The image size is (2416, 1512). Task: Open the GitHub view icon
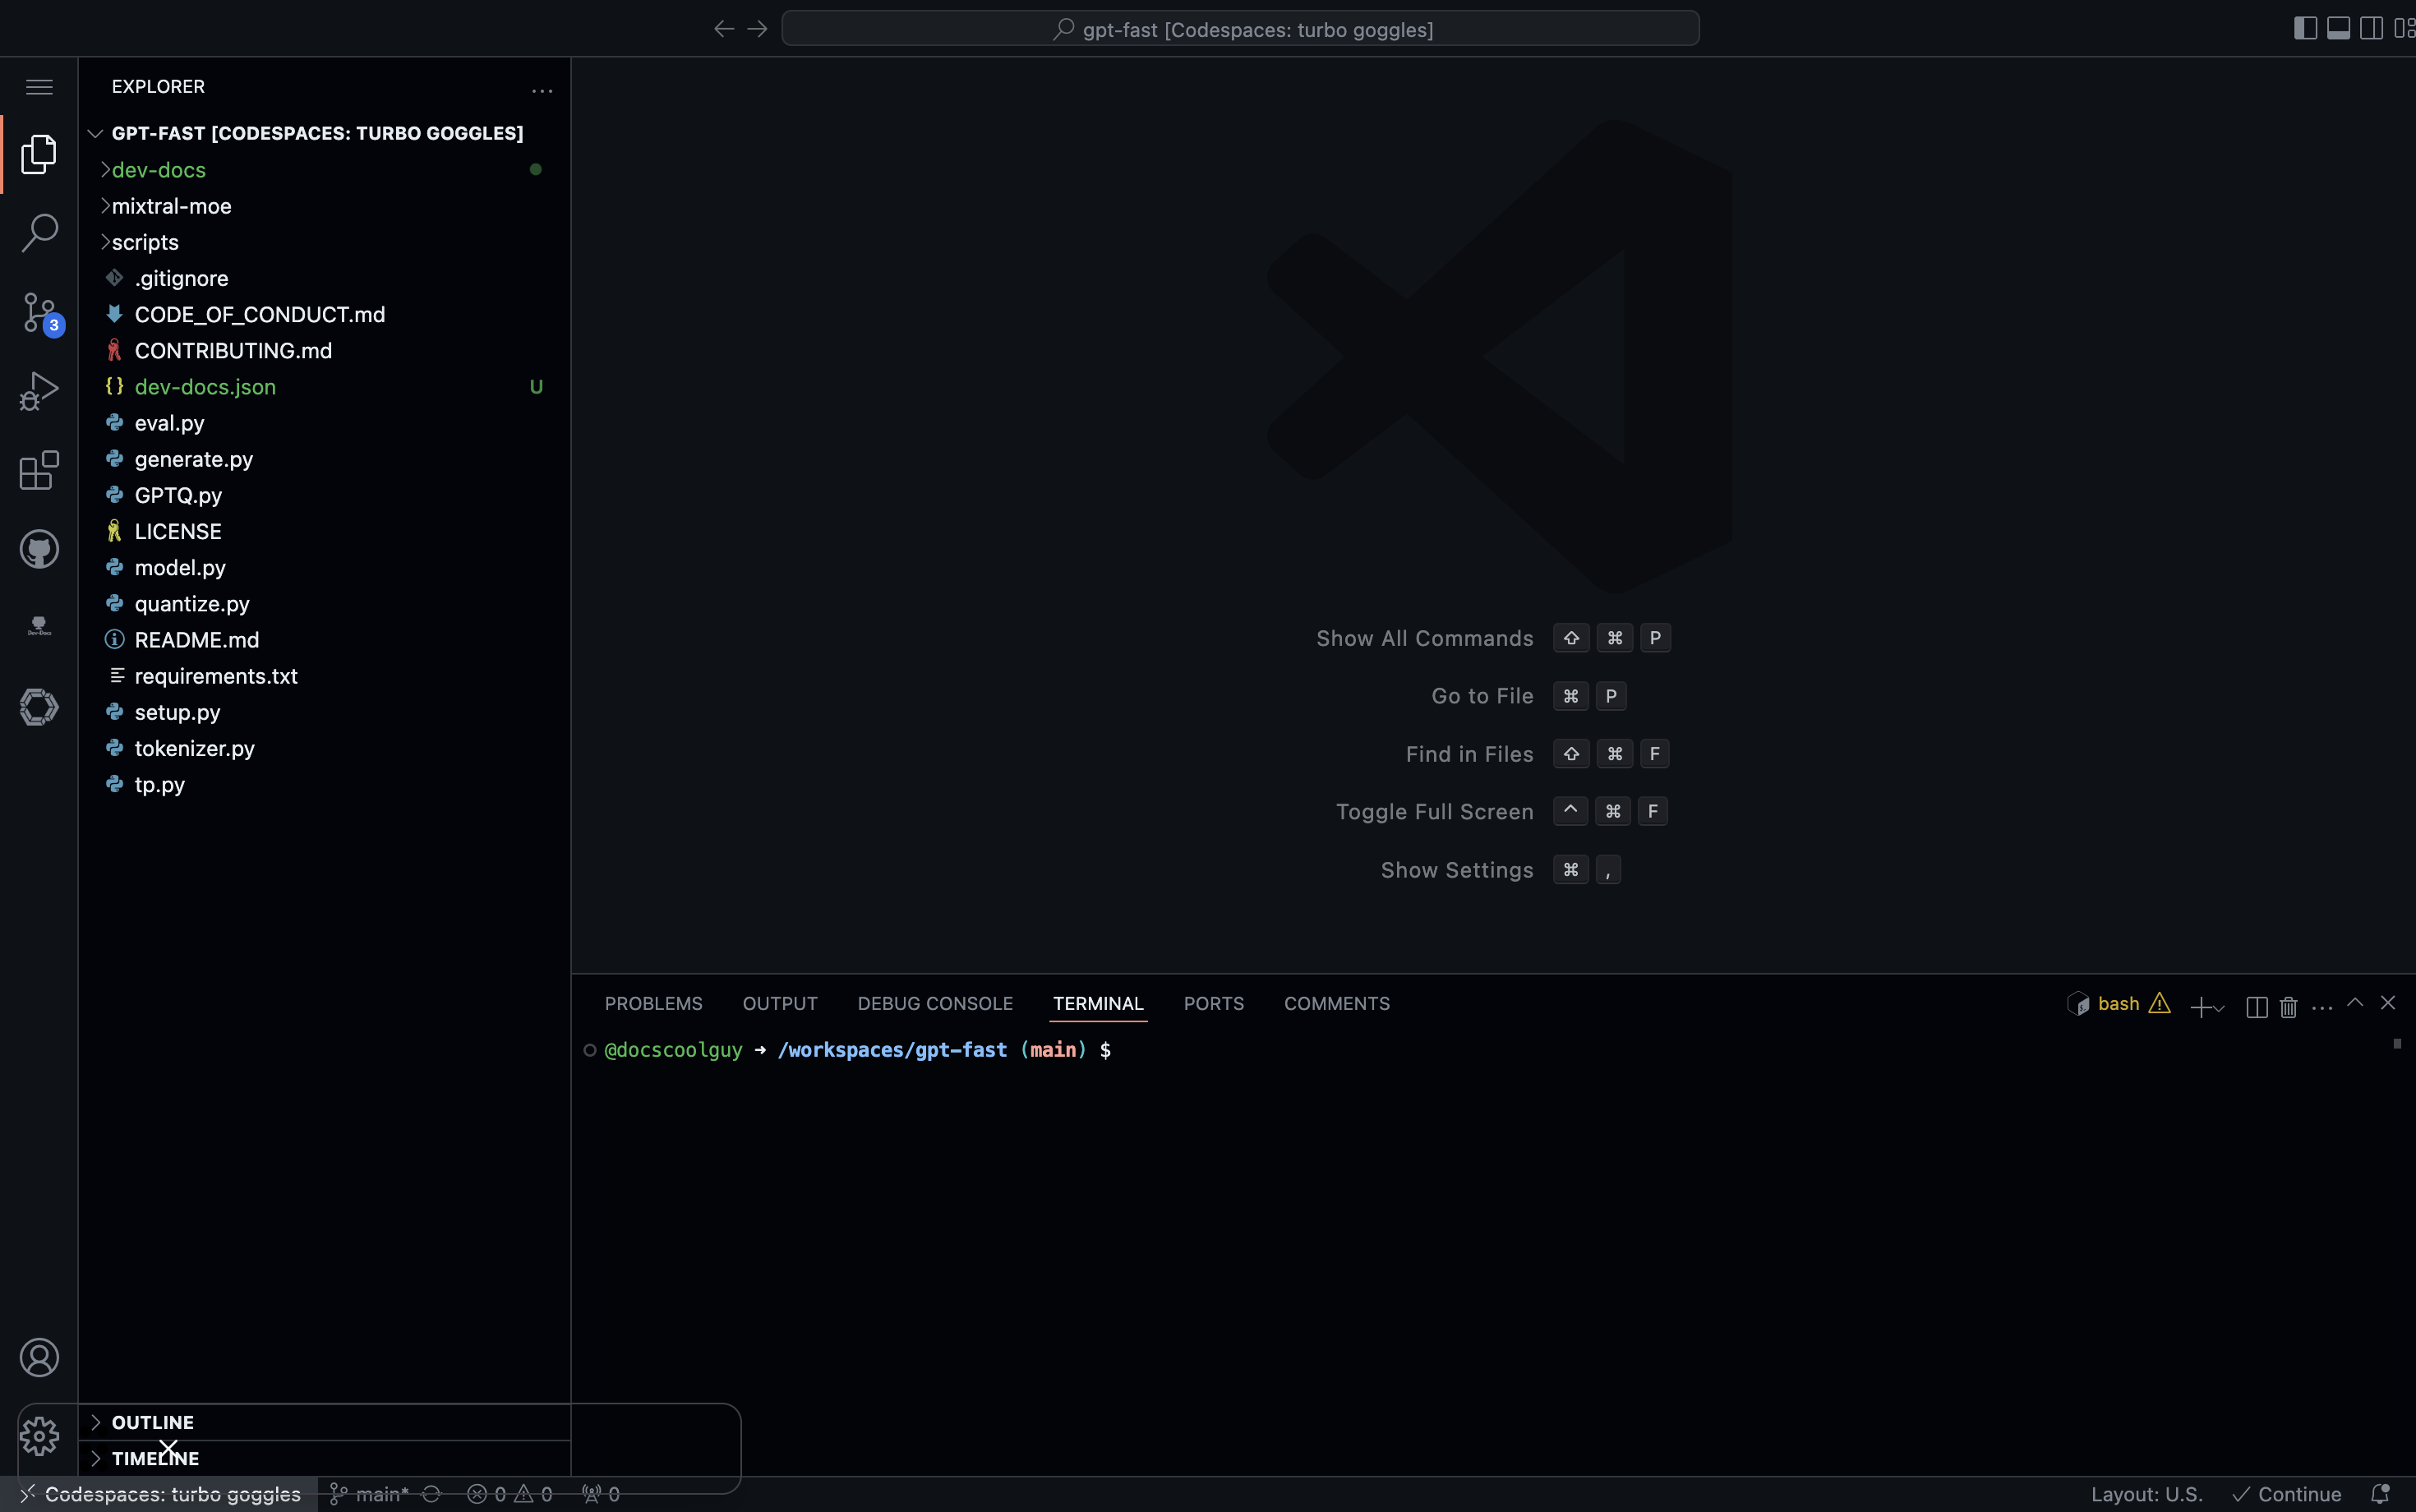tap(39, 549)
